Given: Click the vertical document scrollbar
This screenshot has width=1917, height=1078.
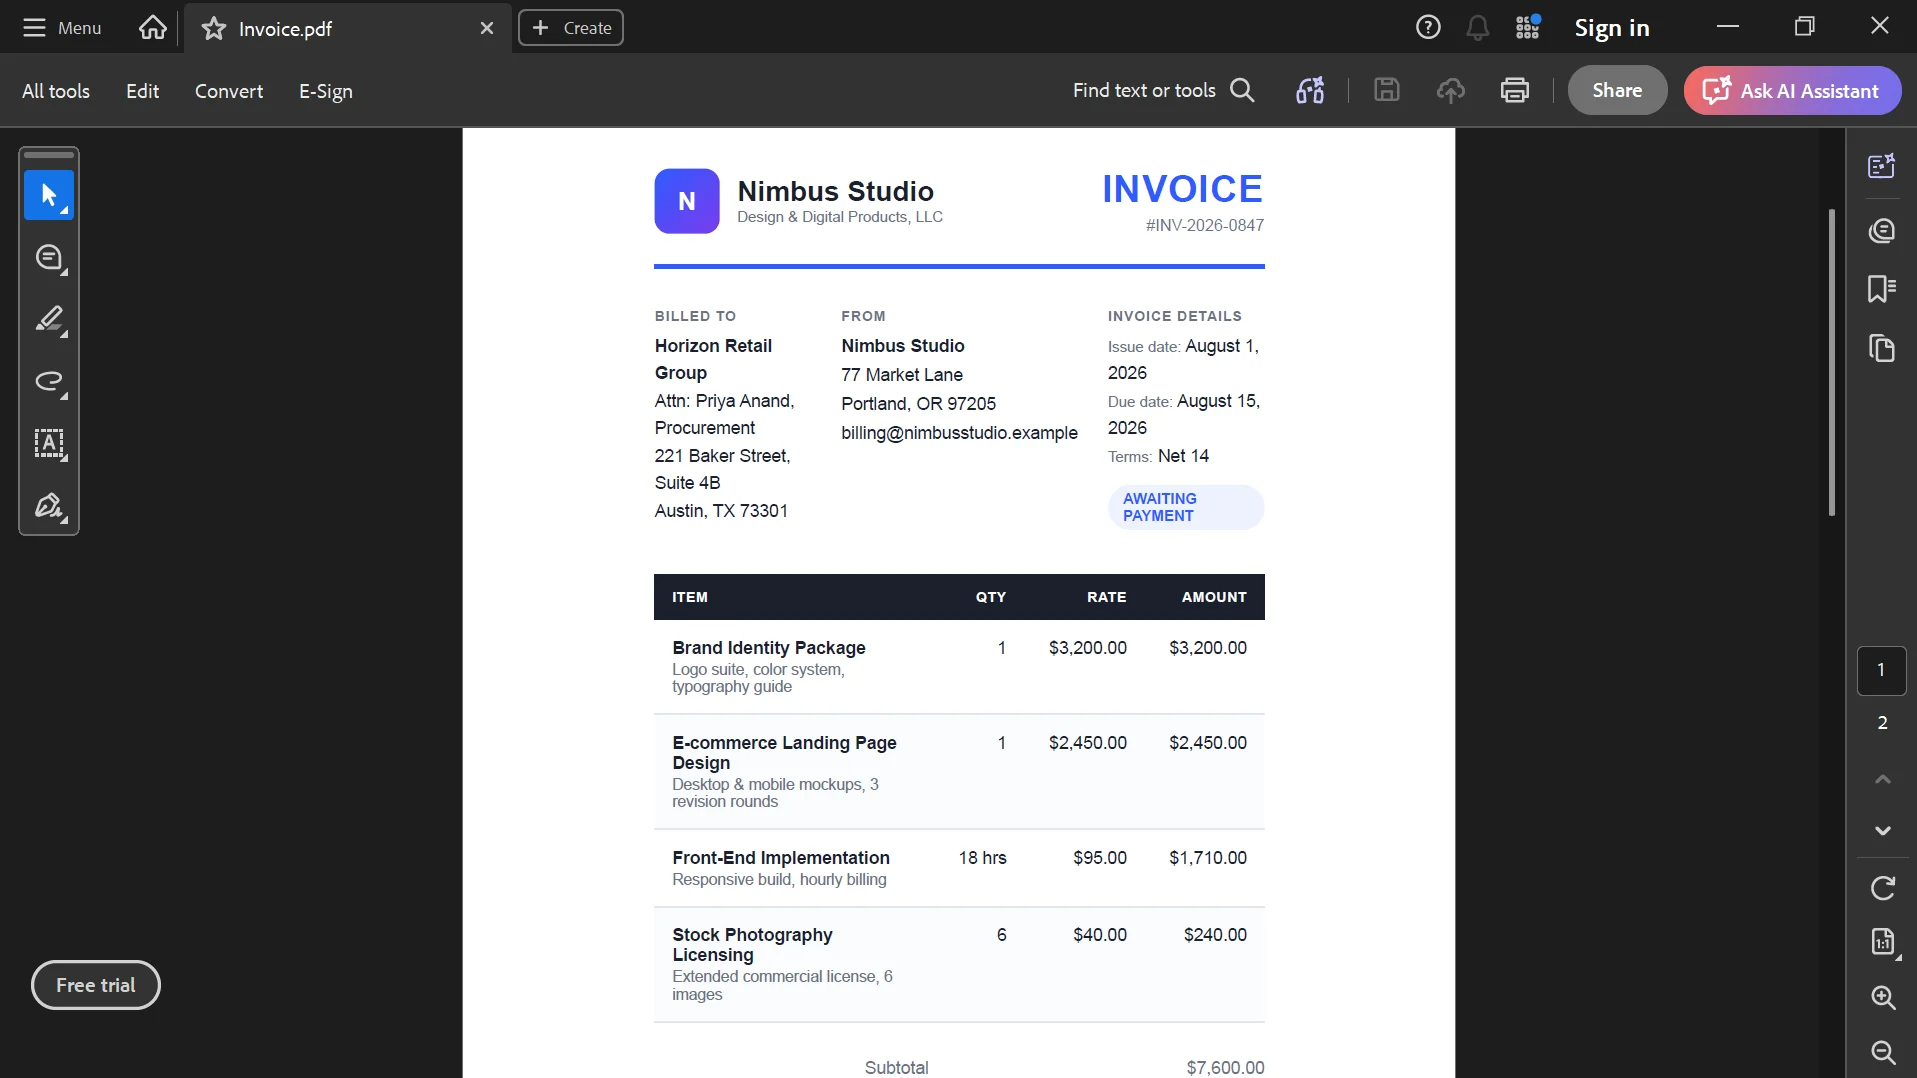Looking at the screenshot, I should click(1831, 362).
